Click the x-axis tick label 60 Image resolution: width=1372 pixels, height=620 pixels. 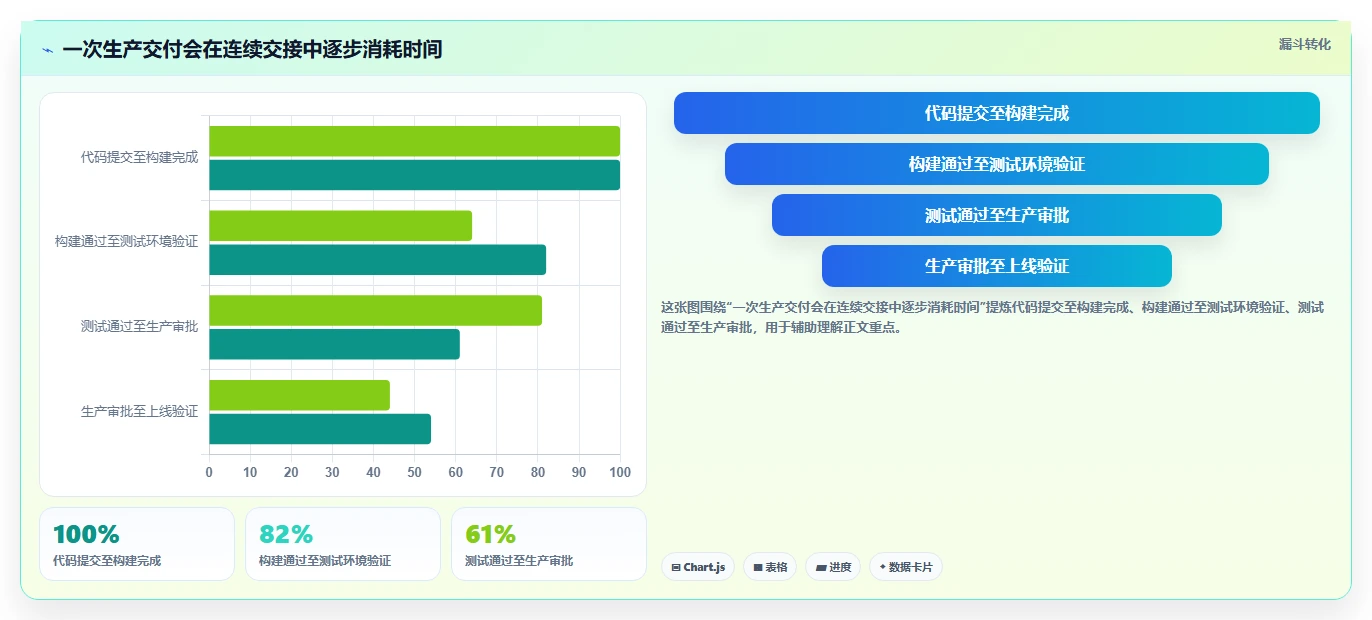tap(455, 472)
